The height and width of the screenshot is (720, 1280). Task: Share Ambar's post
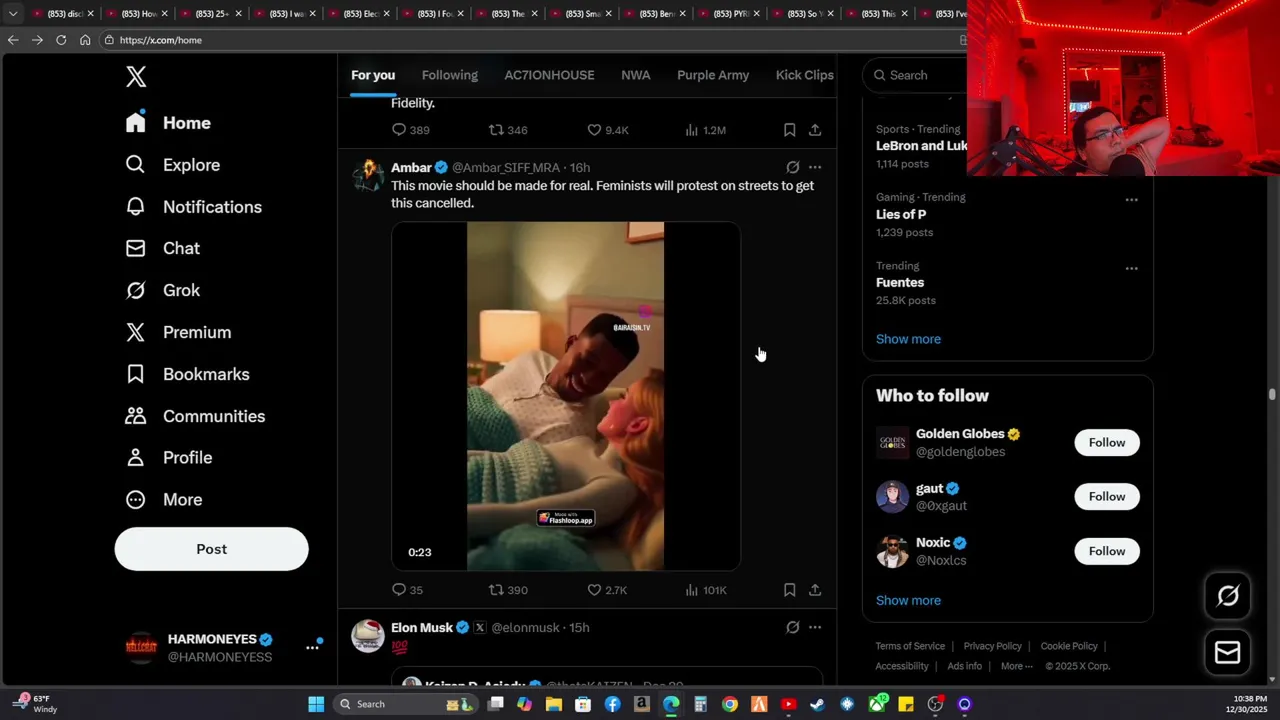[815, 590]
